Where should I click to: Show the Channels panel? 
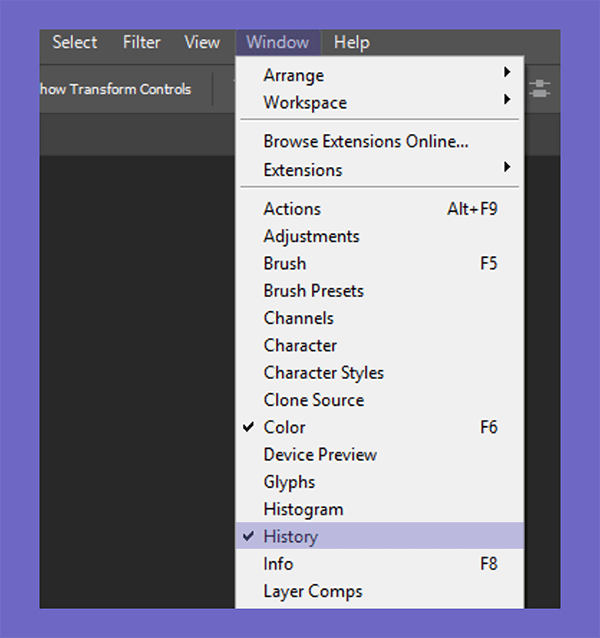298,318
